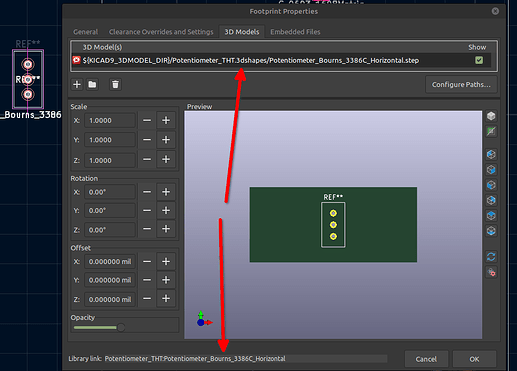The image size is (517, 371).
Task: Open 3D viewer settings gear icon
Action: 491,272
